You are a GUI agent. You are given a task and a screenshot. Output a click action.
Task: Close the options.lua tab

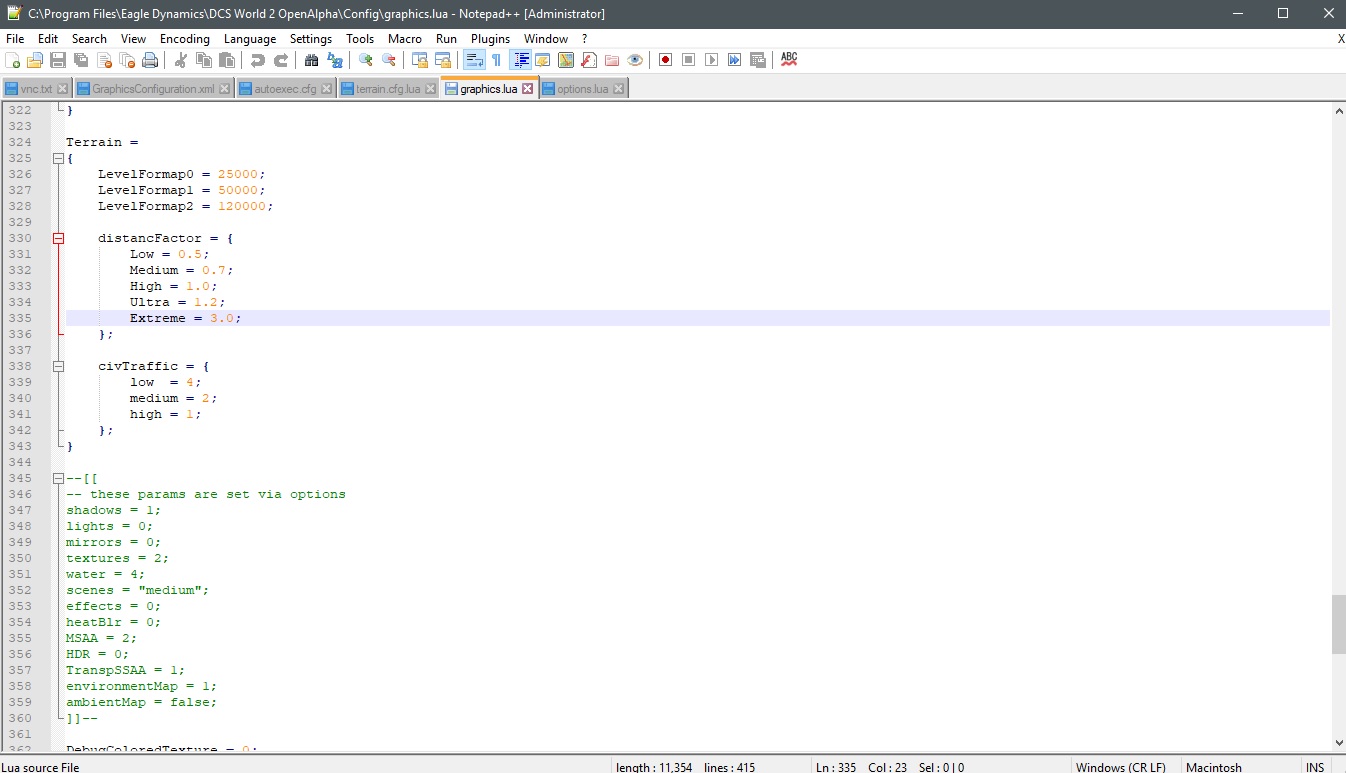tap(618, 89)
